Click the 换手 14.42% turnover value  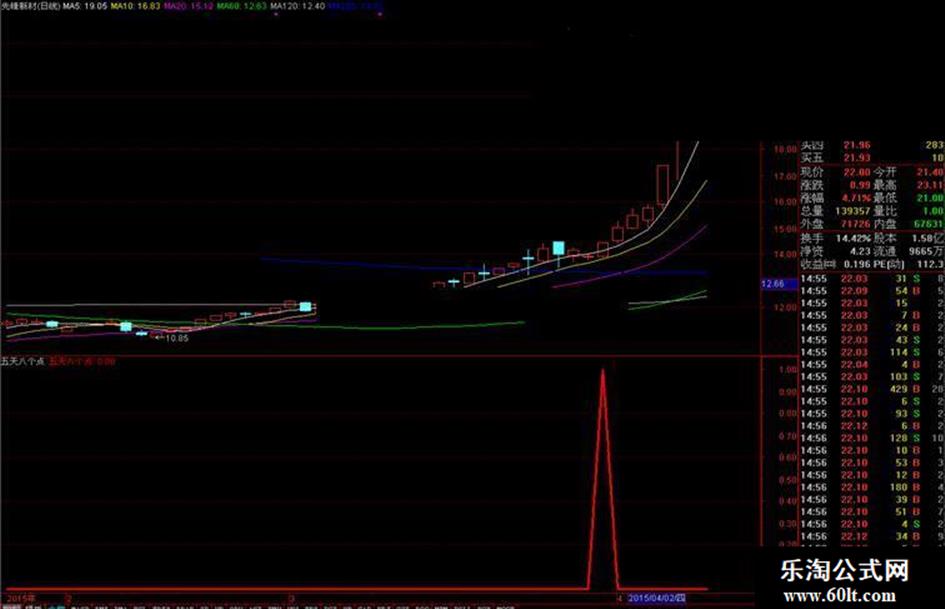click(853, 238)
